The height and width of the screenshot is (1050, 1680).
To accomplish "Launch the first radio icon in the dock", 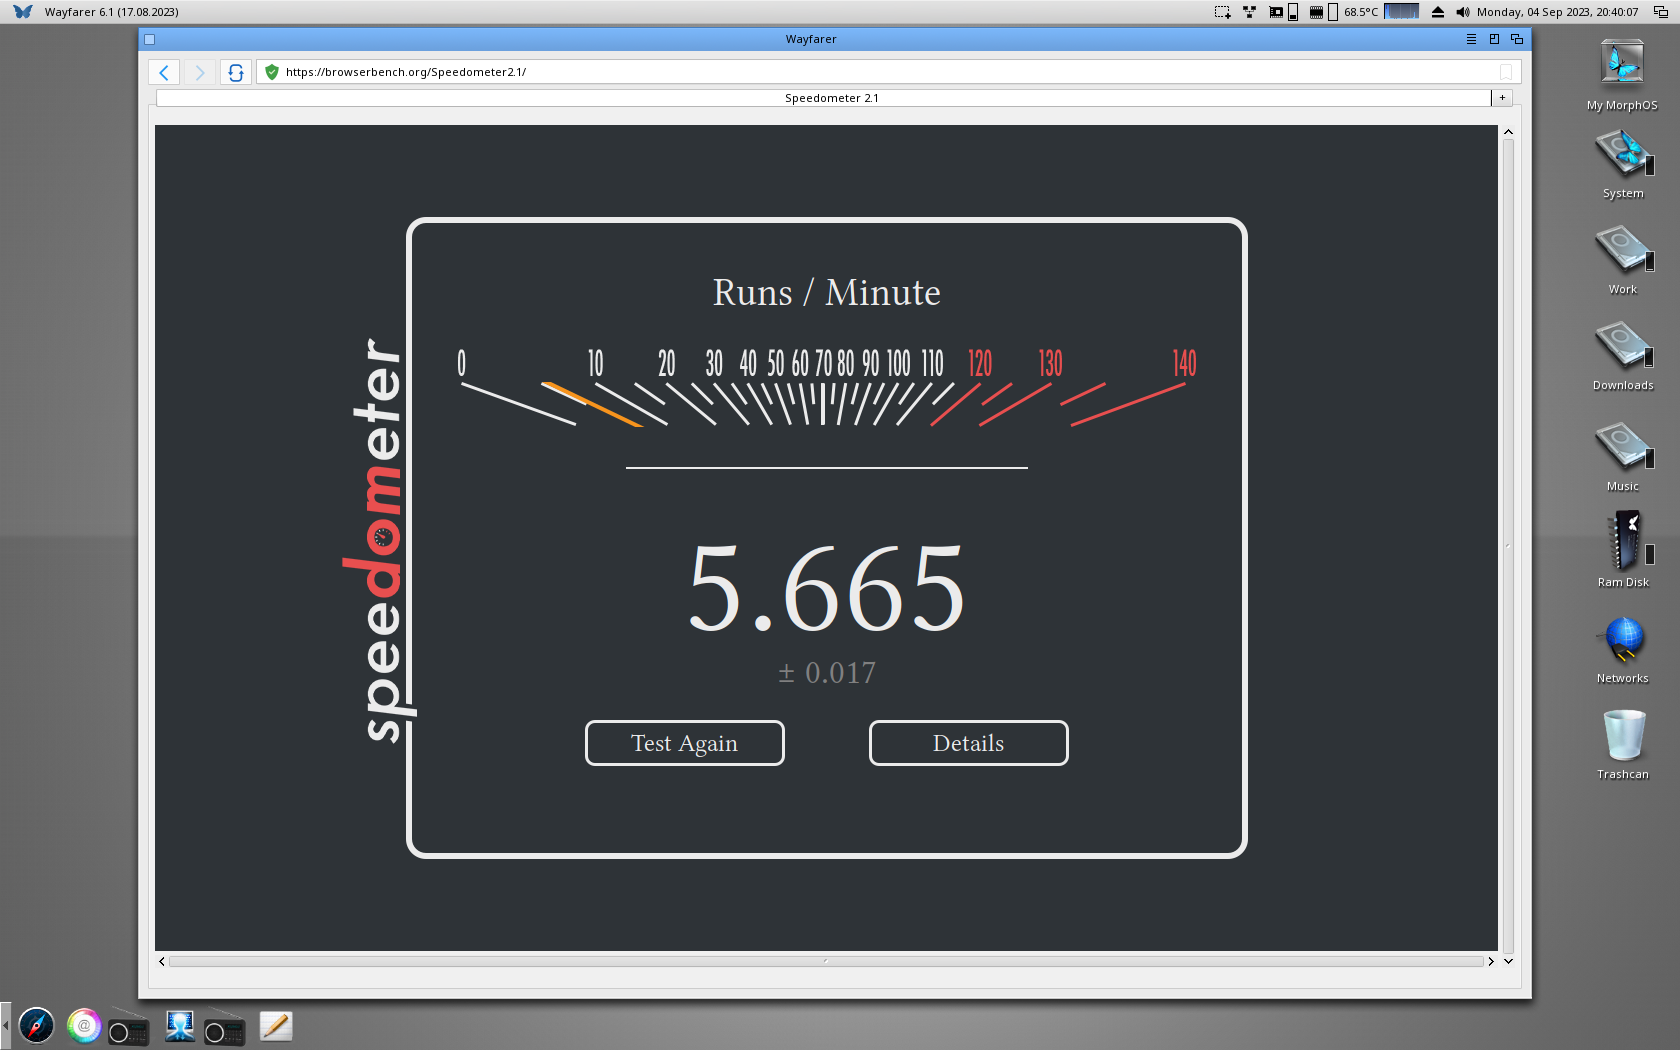I will [128, 1027].
